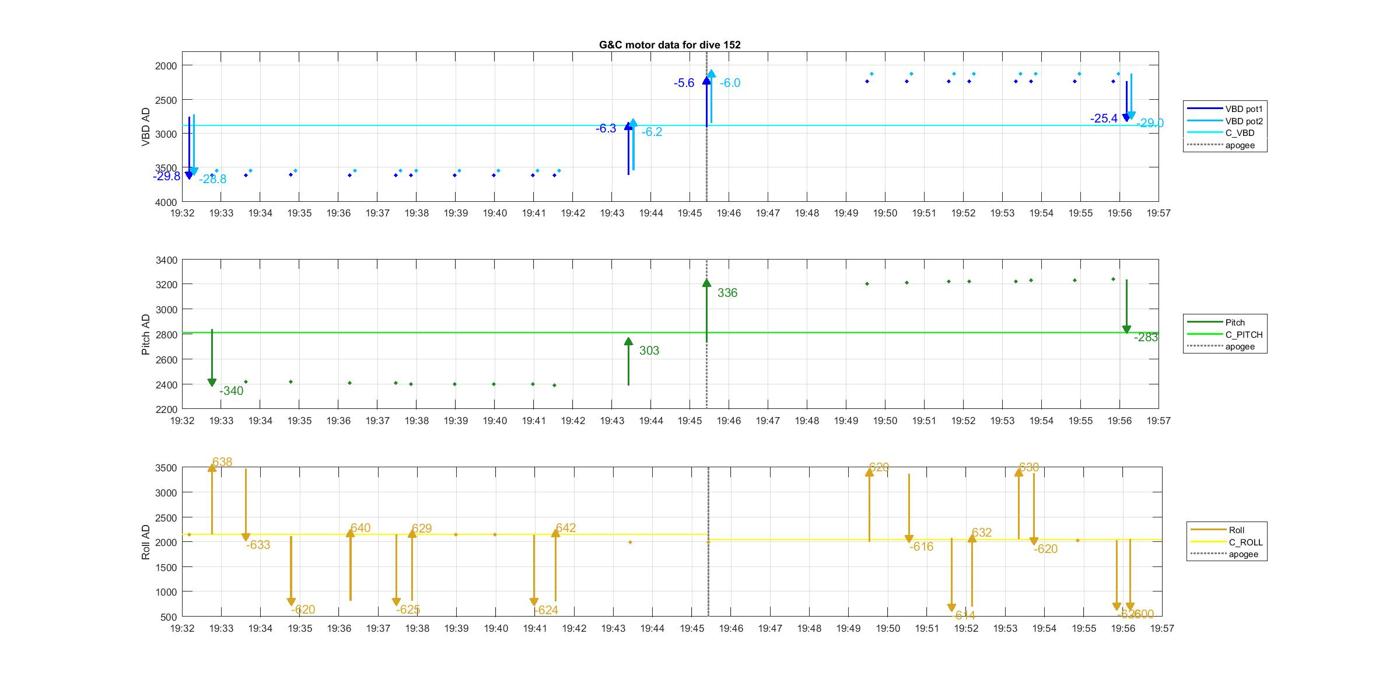Click the '638' roll data label
Screen dimensions: 1400x693
222,462
